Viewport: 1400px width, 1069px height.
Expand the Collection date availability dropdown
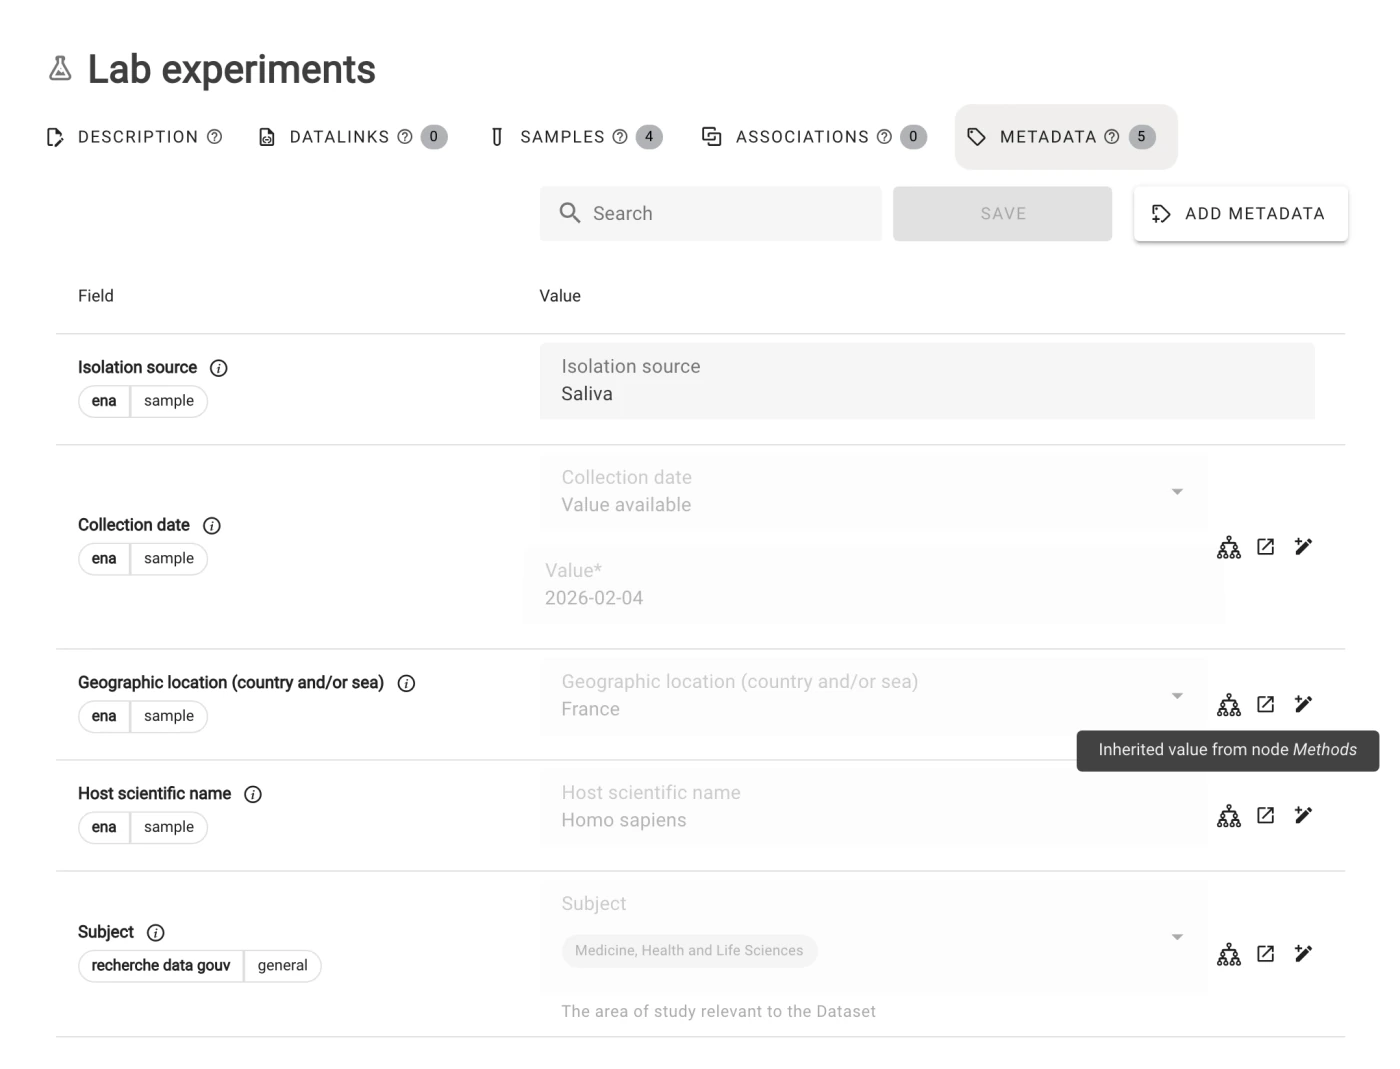(x=1177, y=492)
